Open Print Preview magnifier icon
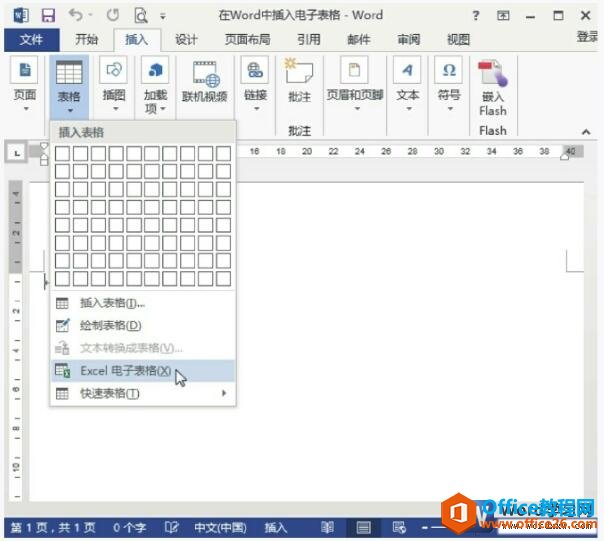 point(141,16)
